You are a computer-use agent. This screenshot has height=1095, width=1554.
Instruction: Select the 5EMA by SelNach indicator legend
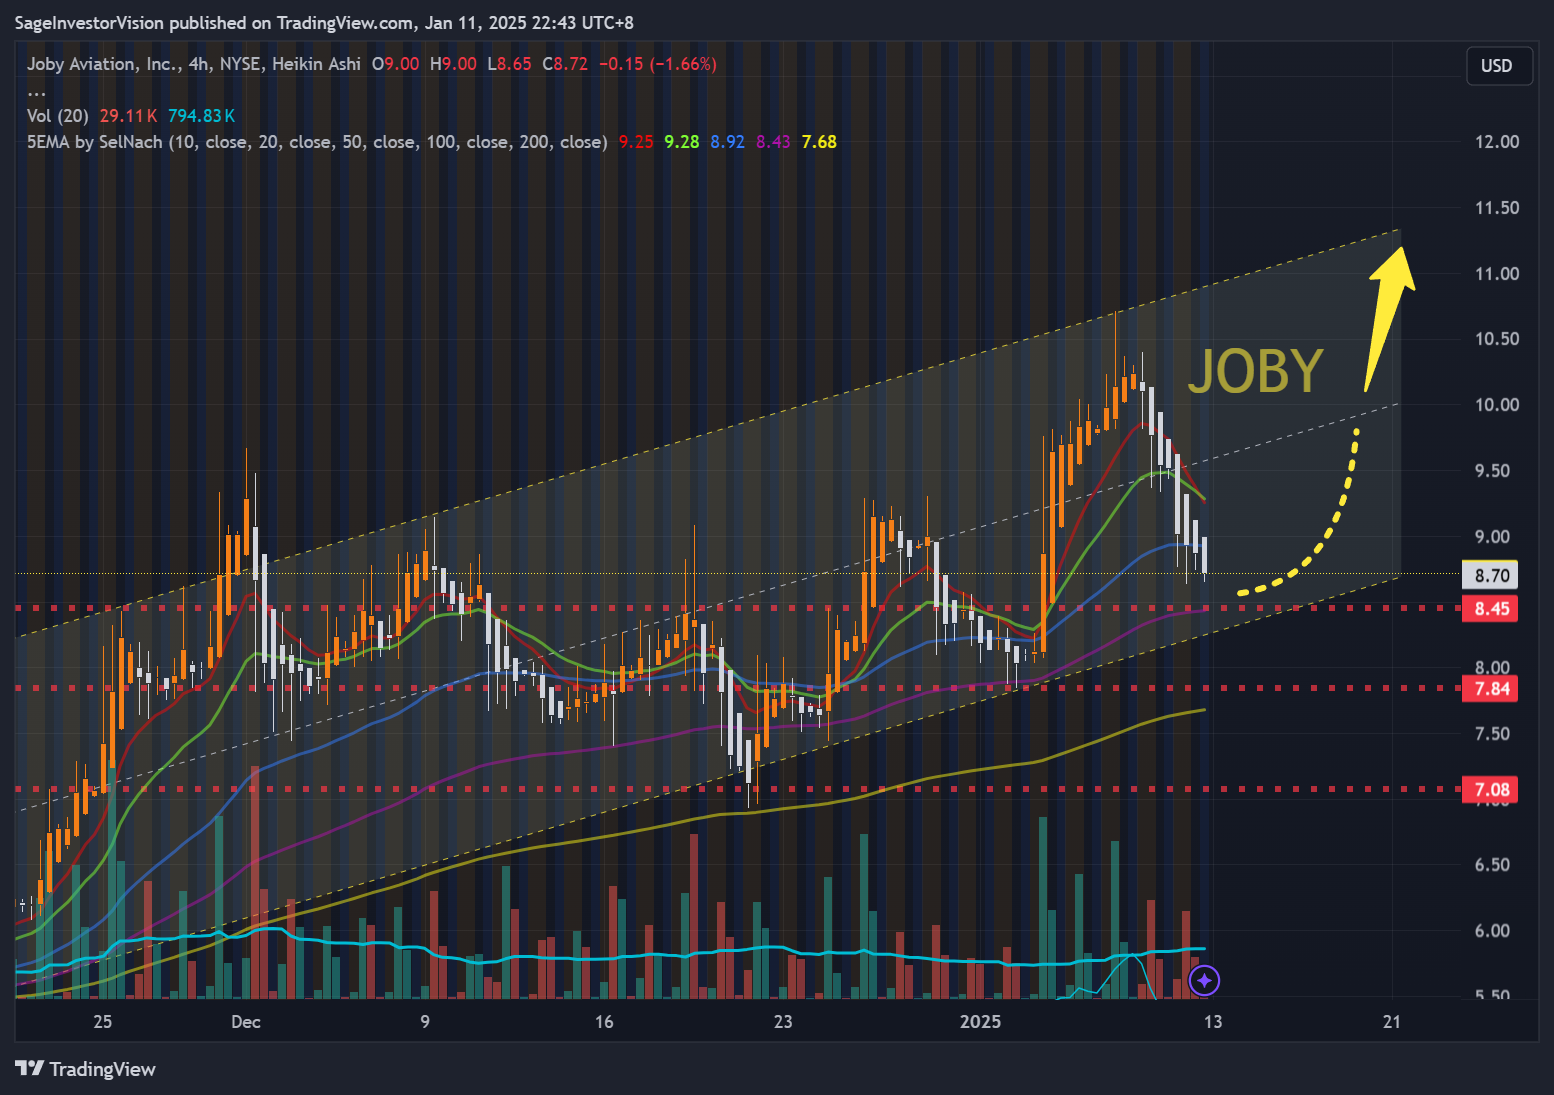(317, 142)
